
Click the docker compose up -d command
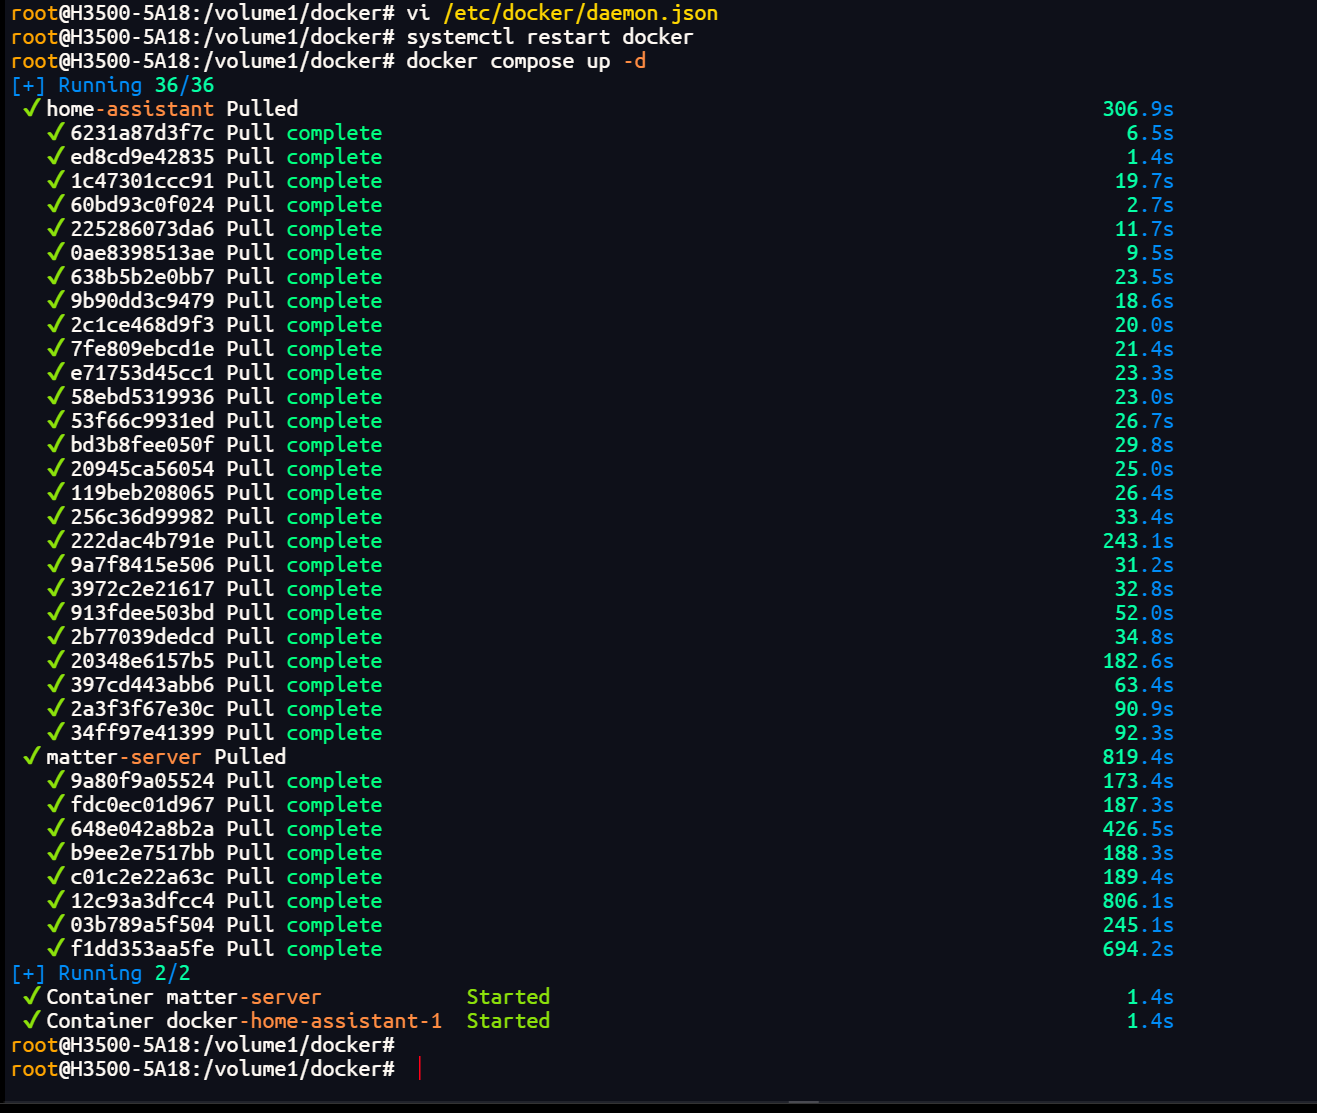click(526, 61)
